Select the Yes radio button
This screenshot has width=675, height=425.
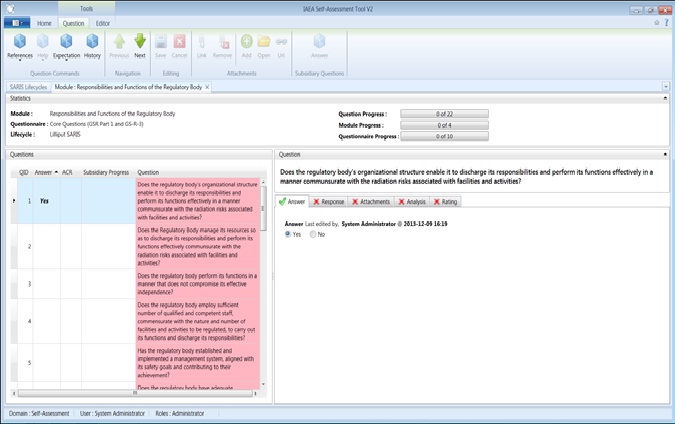tap(288, 234)
